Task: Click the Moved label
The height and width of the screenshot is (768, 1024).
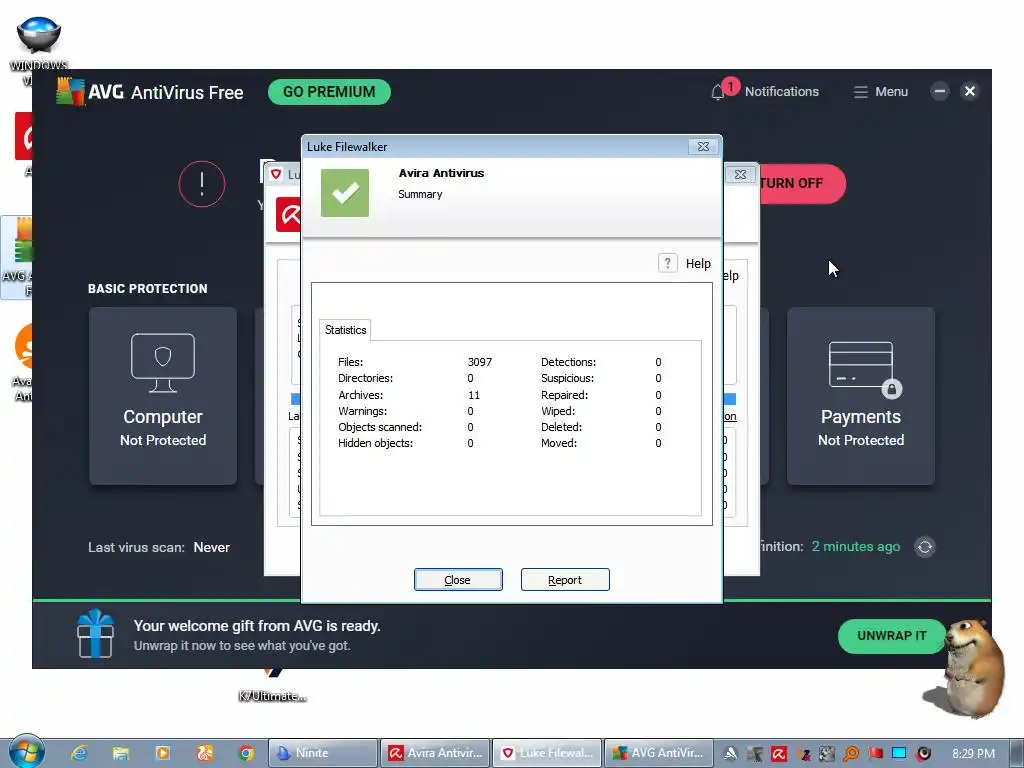Action: [x=559, y=443]
